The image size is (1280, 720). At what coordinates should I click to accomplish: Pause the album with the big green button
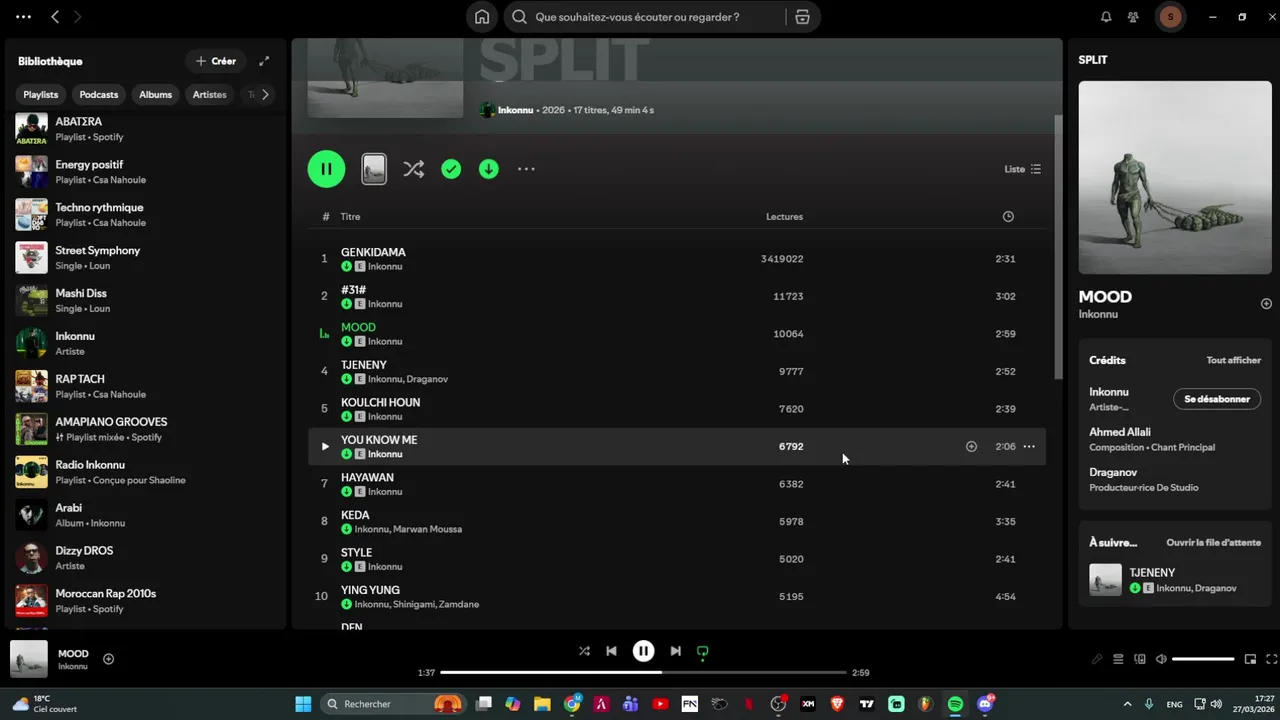pos(326,169)
